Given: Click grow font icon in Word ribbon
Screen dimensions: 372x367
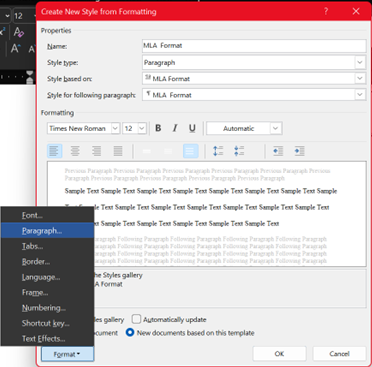Looking at the screenshot, I should point(15,49).
